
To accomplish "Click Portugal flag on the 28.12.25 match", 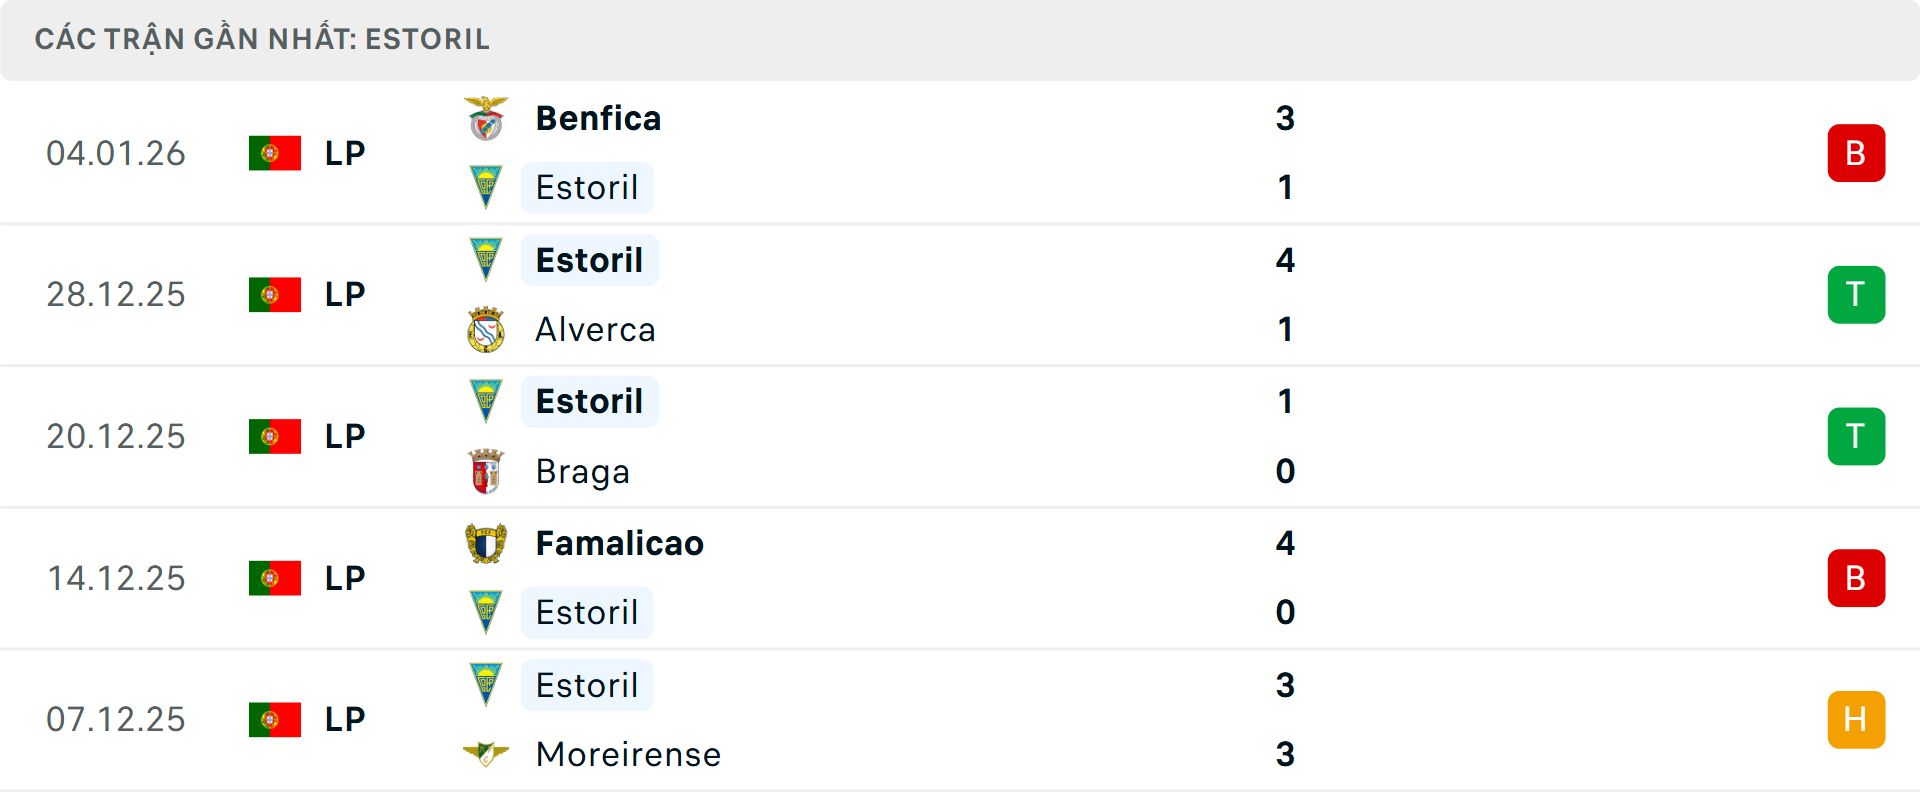I will (275, 295).
